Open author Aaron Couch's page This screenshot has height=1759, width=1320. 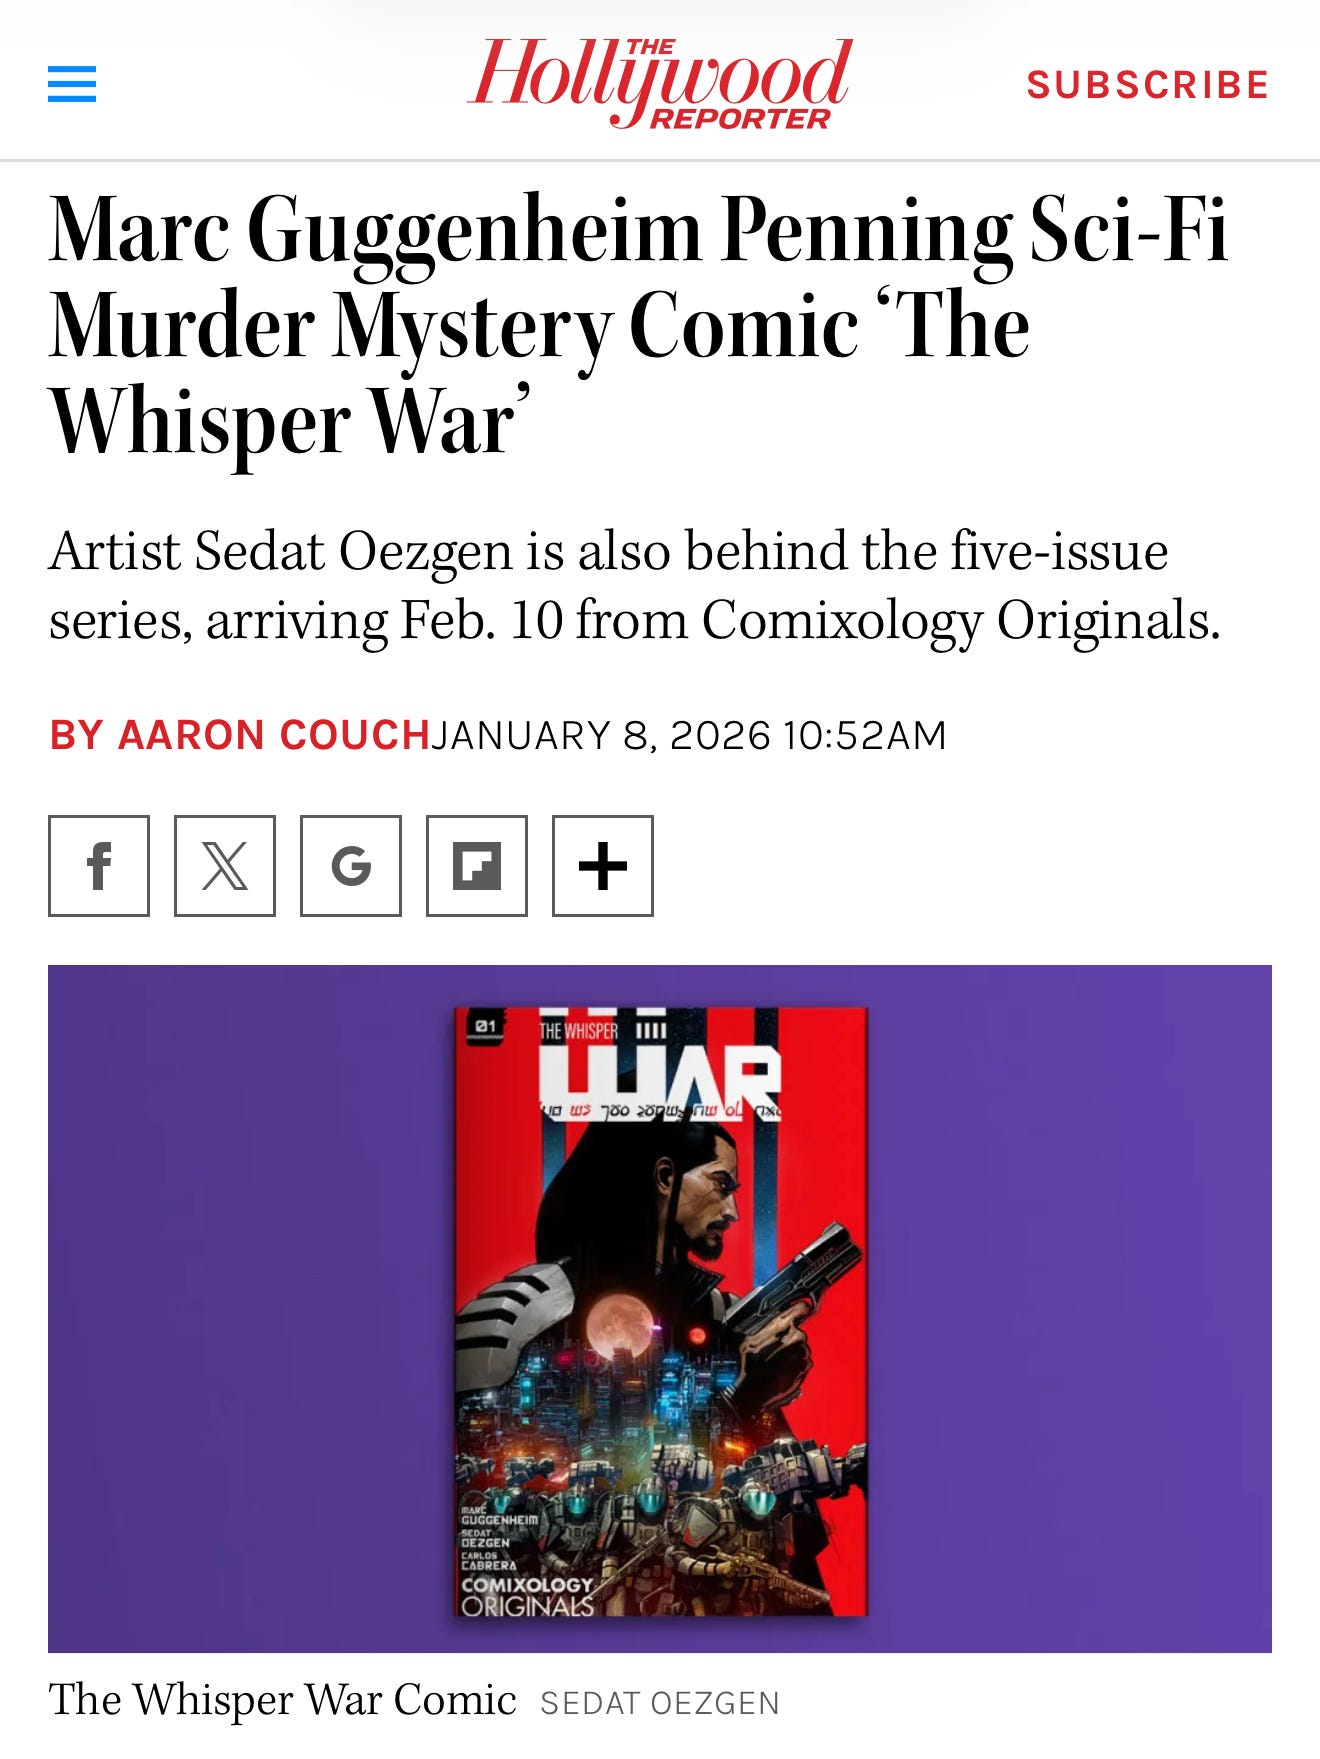click(240, 735)
